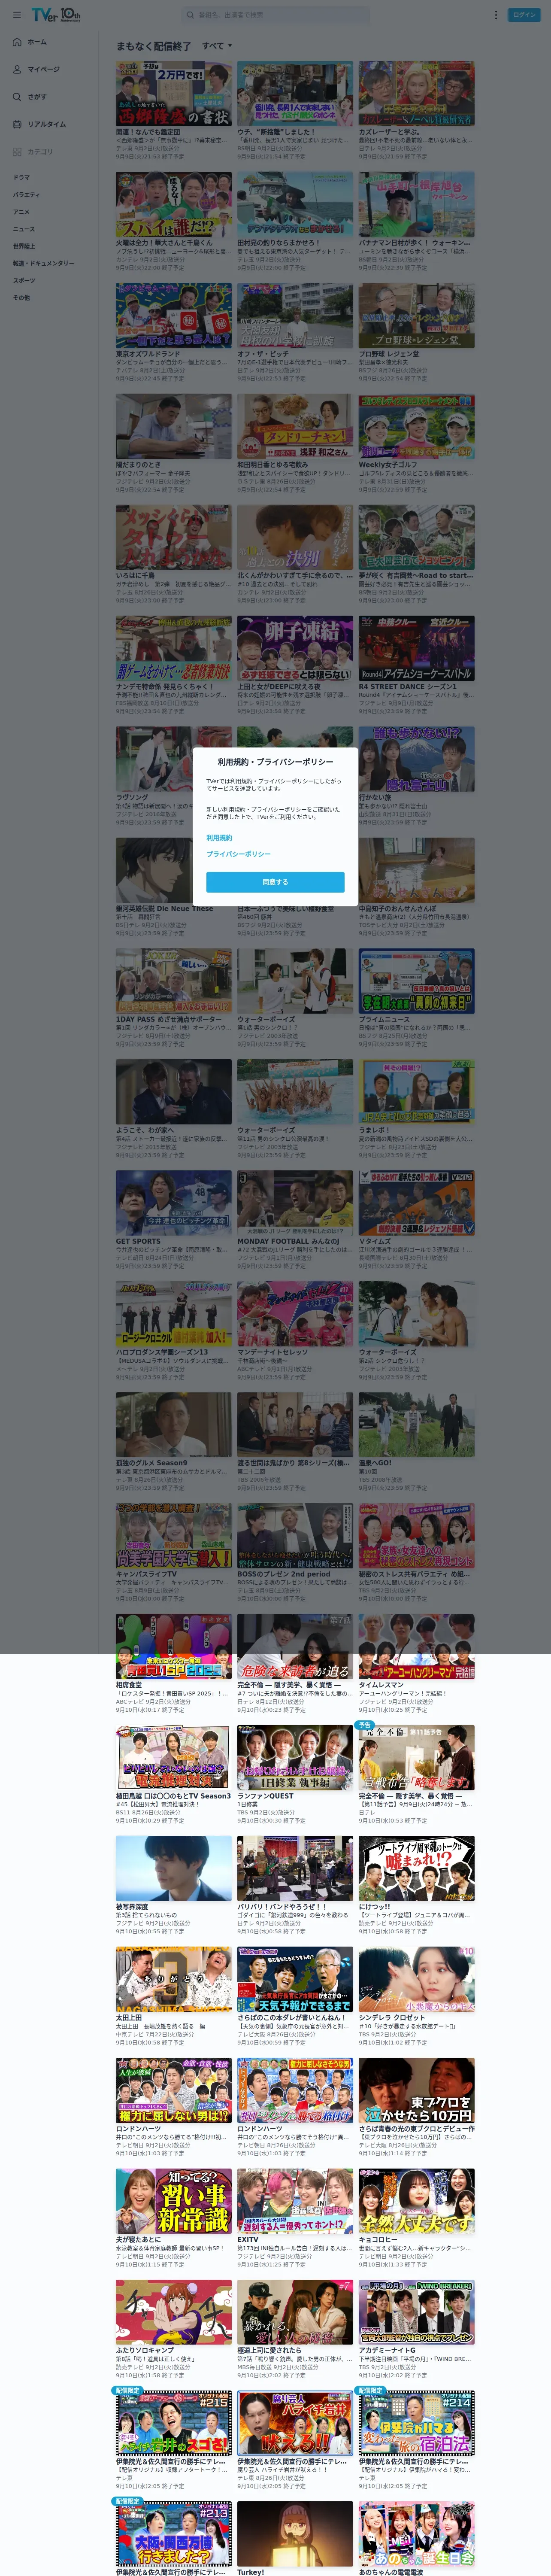The image size is (551, 2576).
Task: Open にけつッ!! program thumbnail
Action: point(417,1869)
